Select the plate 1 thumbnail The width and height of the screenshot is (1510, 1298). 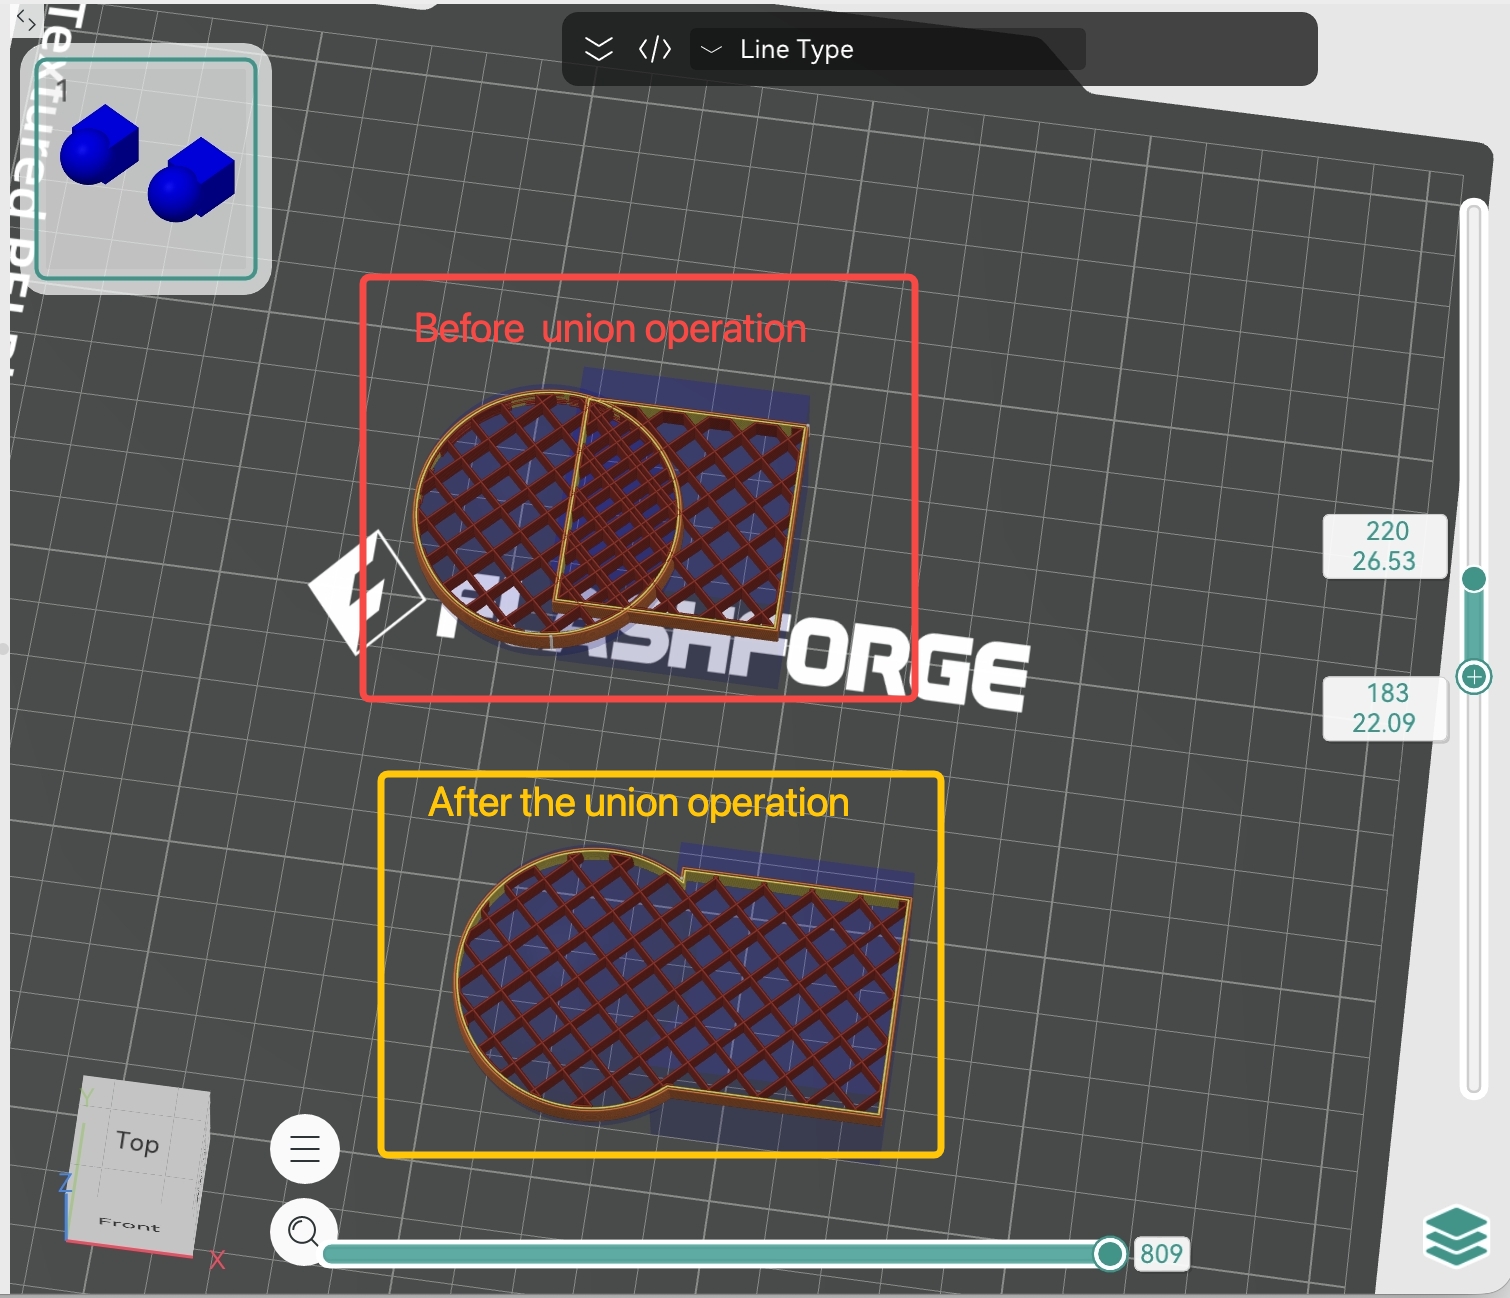[146, 168]
